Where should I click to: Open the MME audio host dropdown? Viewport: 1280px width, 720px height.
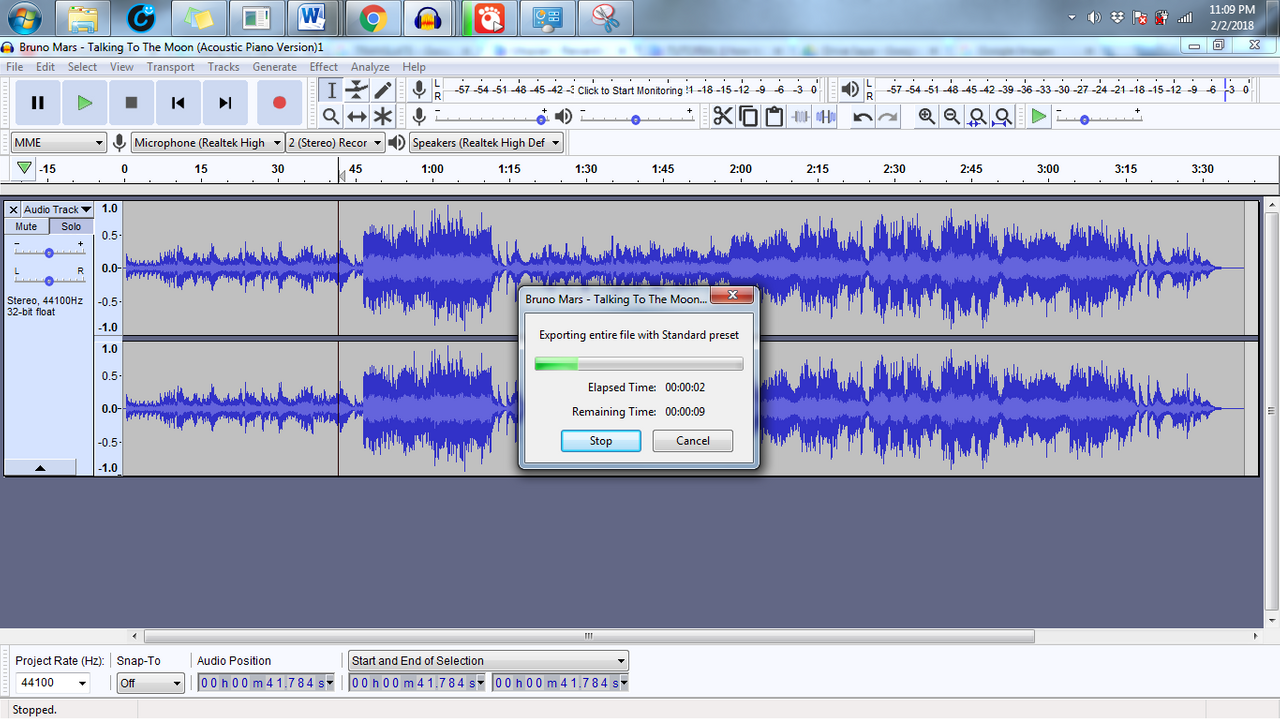[59, 143]
